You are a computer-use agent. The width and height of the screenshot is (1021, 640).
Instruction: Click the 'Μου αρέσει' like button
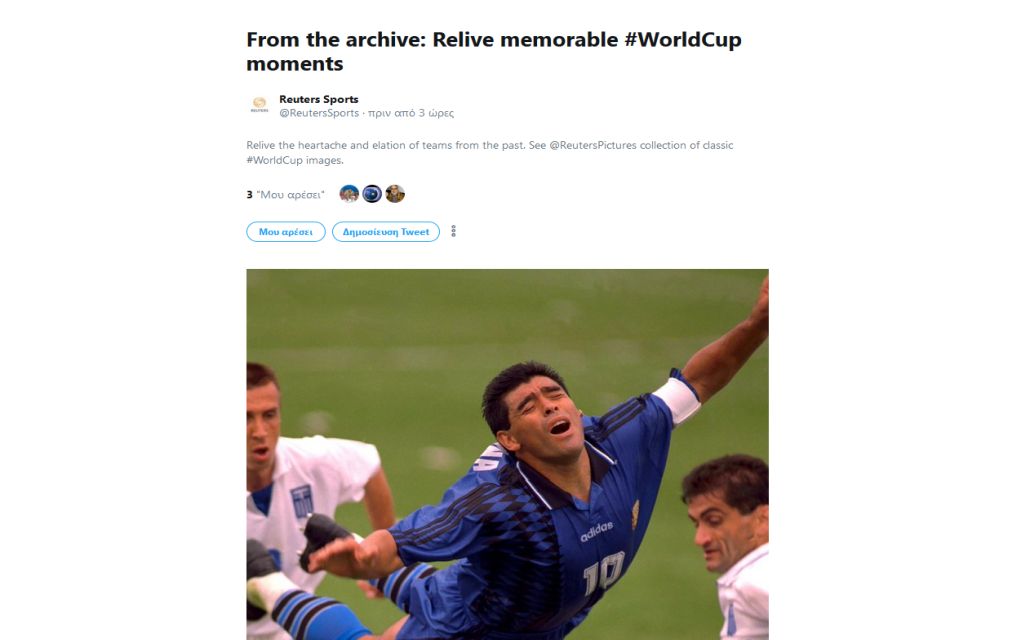286,232
